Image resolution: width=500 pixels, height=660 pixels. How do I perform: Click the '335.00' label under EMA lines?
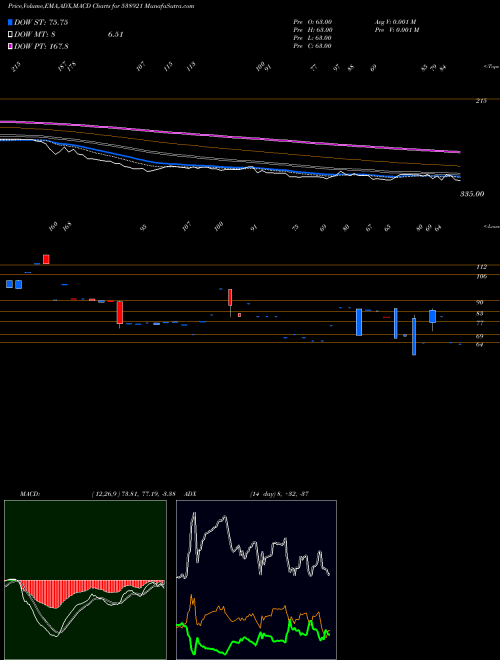[472, 194]
